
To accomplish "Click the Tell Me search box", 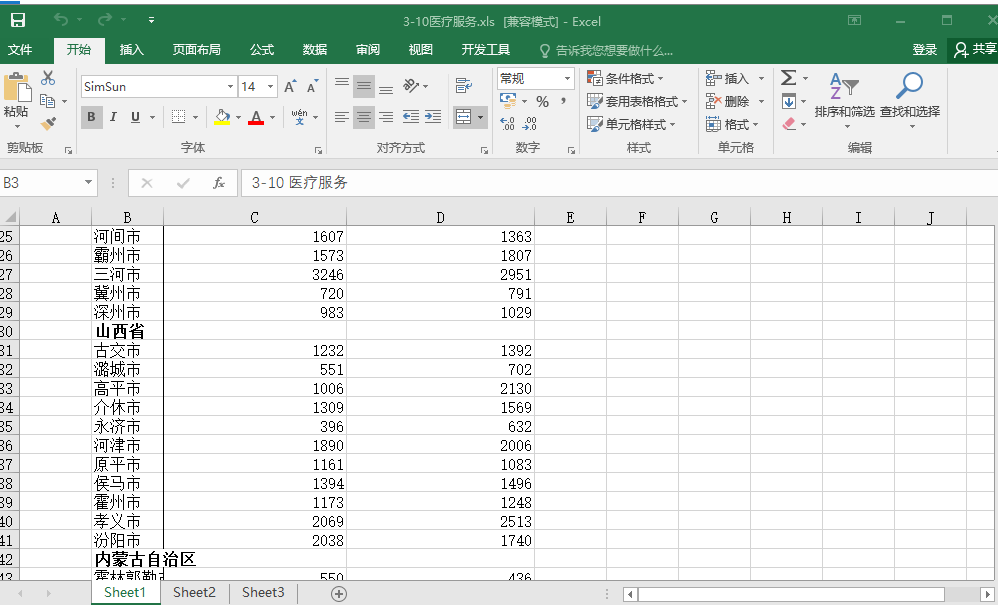I will [606, 50].
